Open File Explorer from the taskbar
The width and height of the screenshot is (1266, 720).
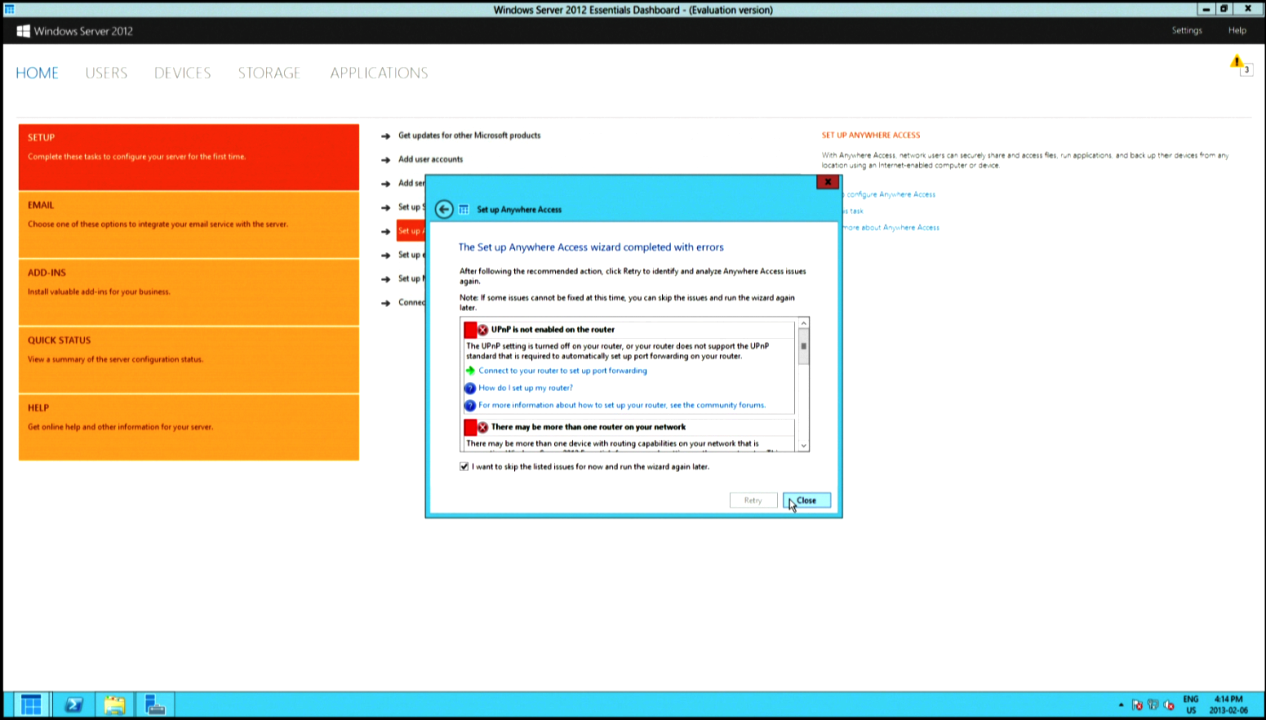pos(114,705)
